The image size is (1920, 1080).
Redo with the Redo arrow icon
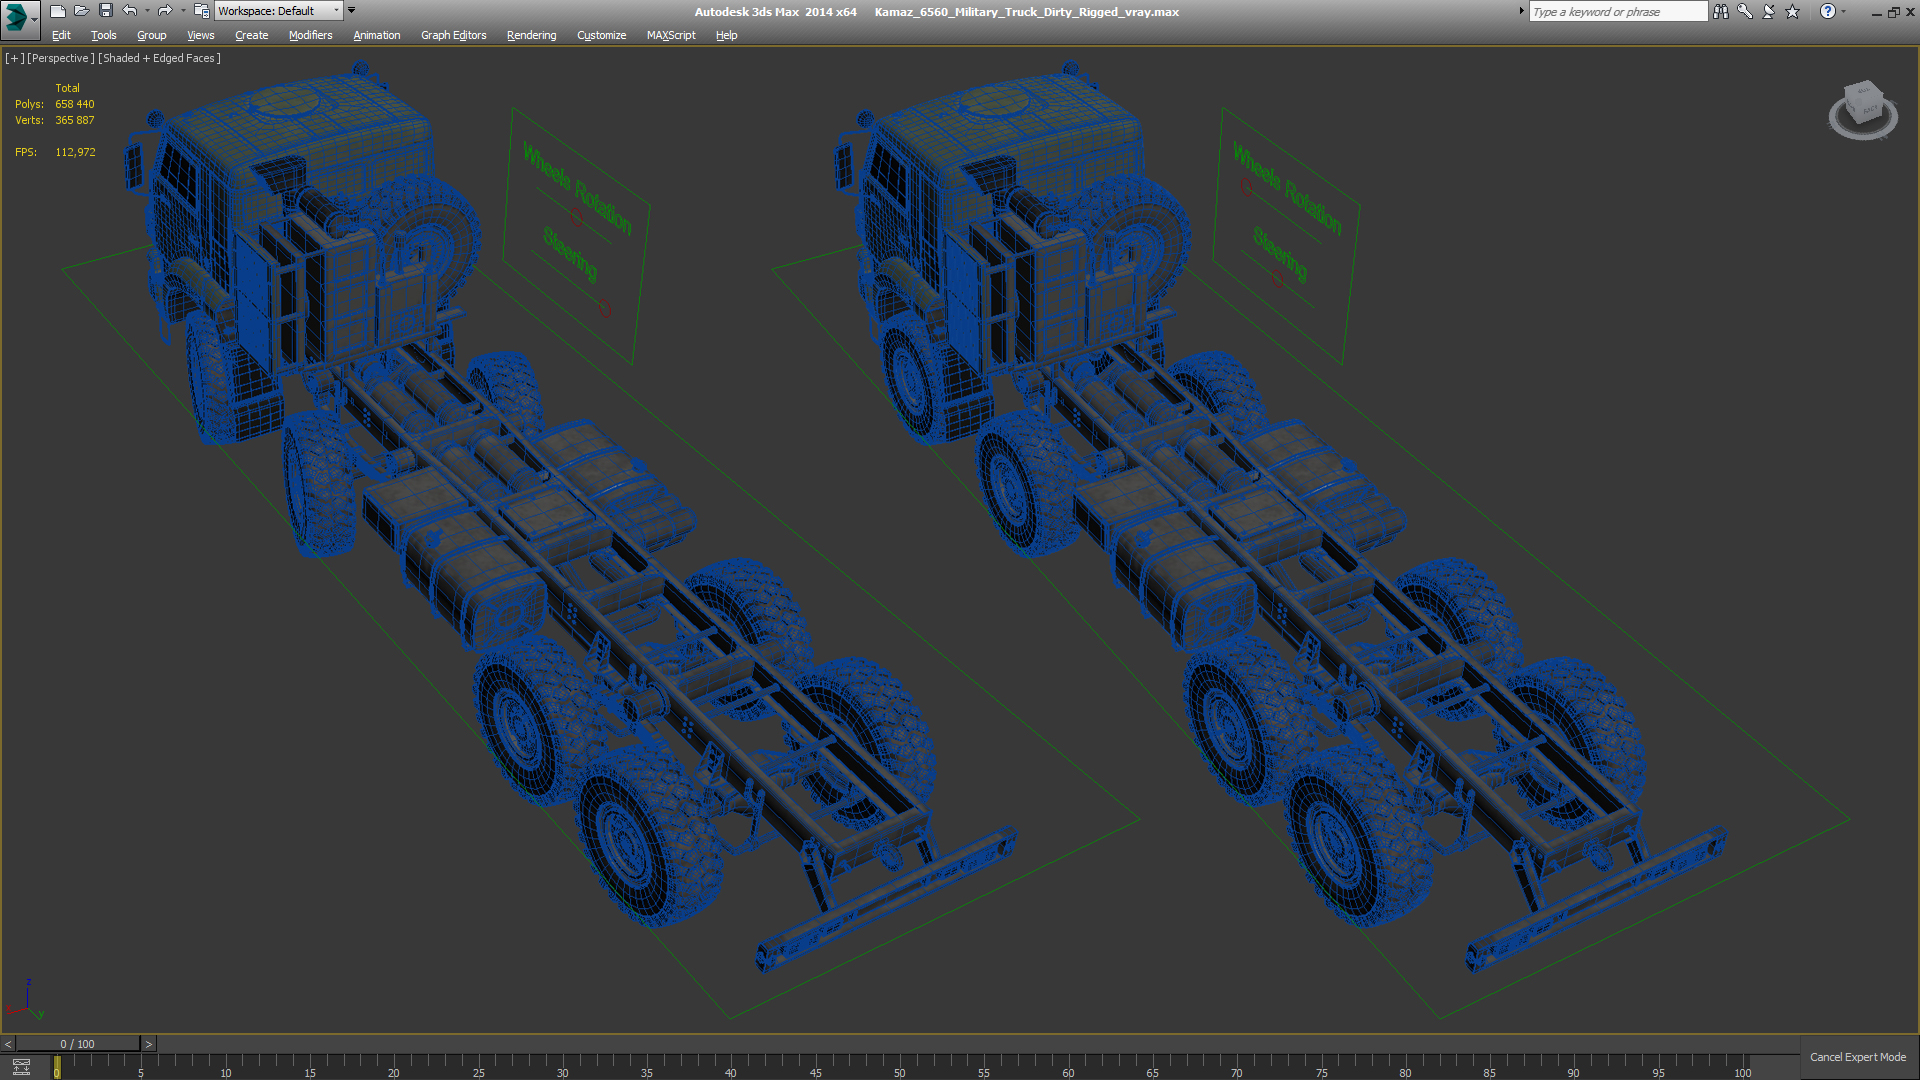click(165, 11)
